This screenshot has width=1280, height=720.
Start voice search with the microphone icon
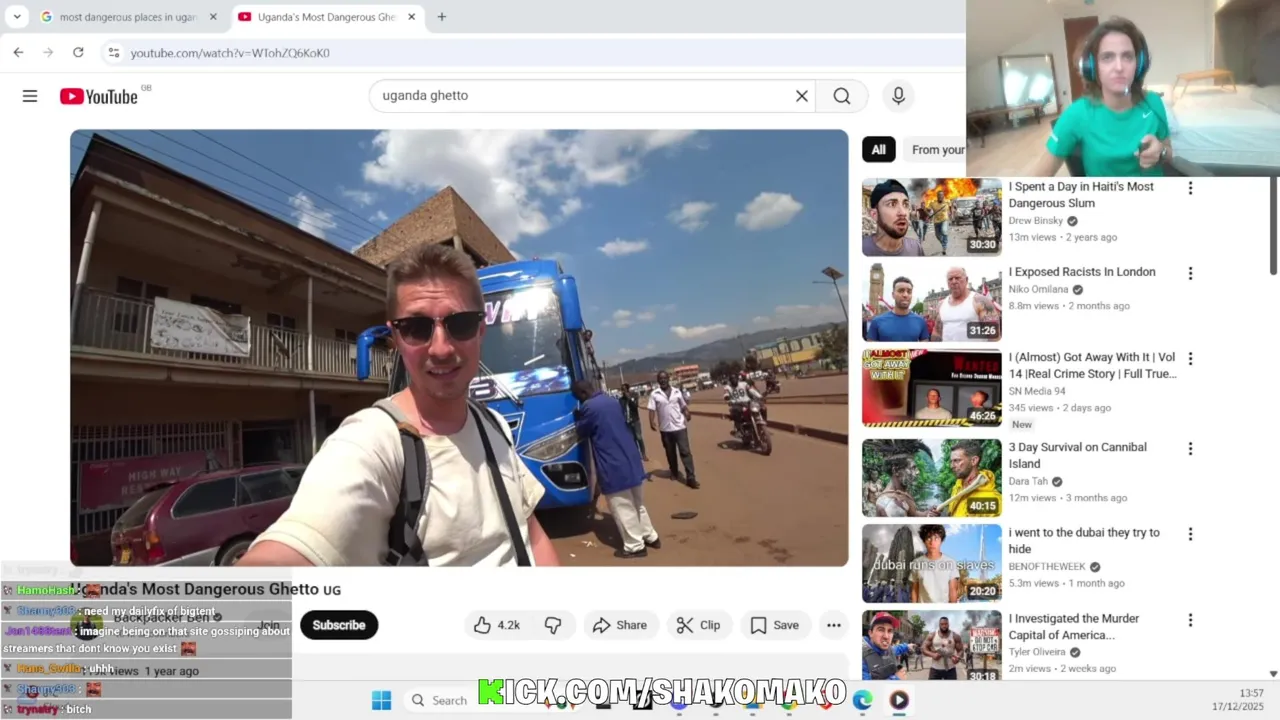tap(898, 96)
